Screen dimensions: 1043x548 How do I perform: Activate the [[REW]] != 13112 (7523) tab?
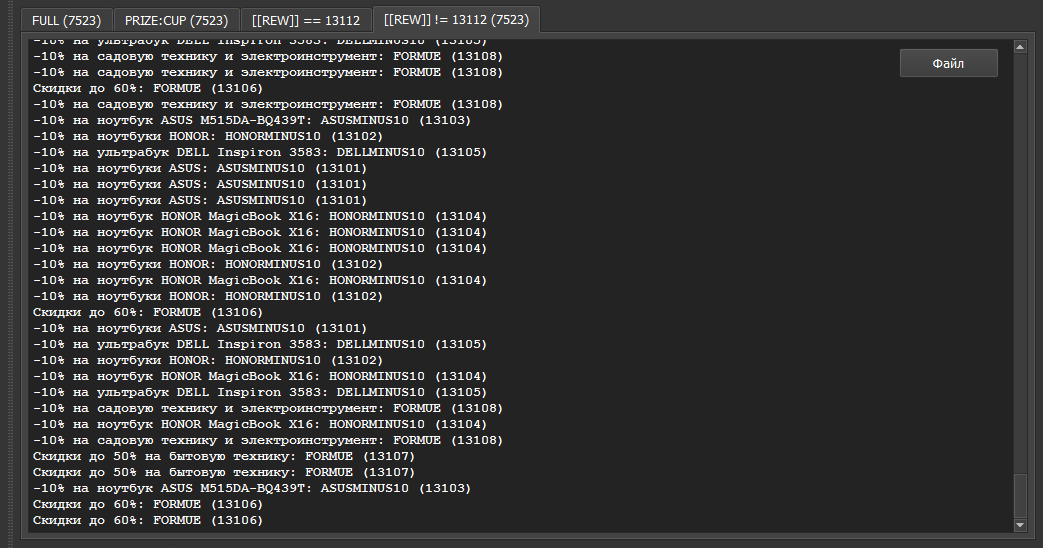click(x=456, y=20)
